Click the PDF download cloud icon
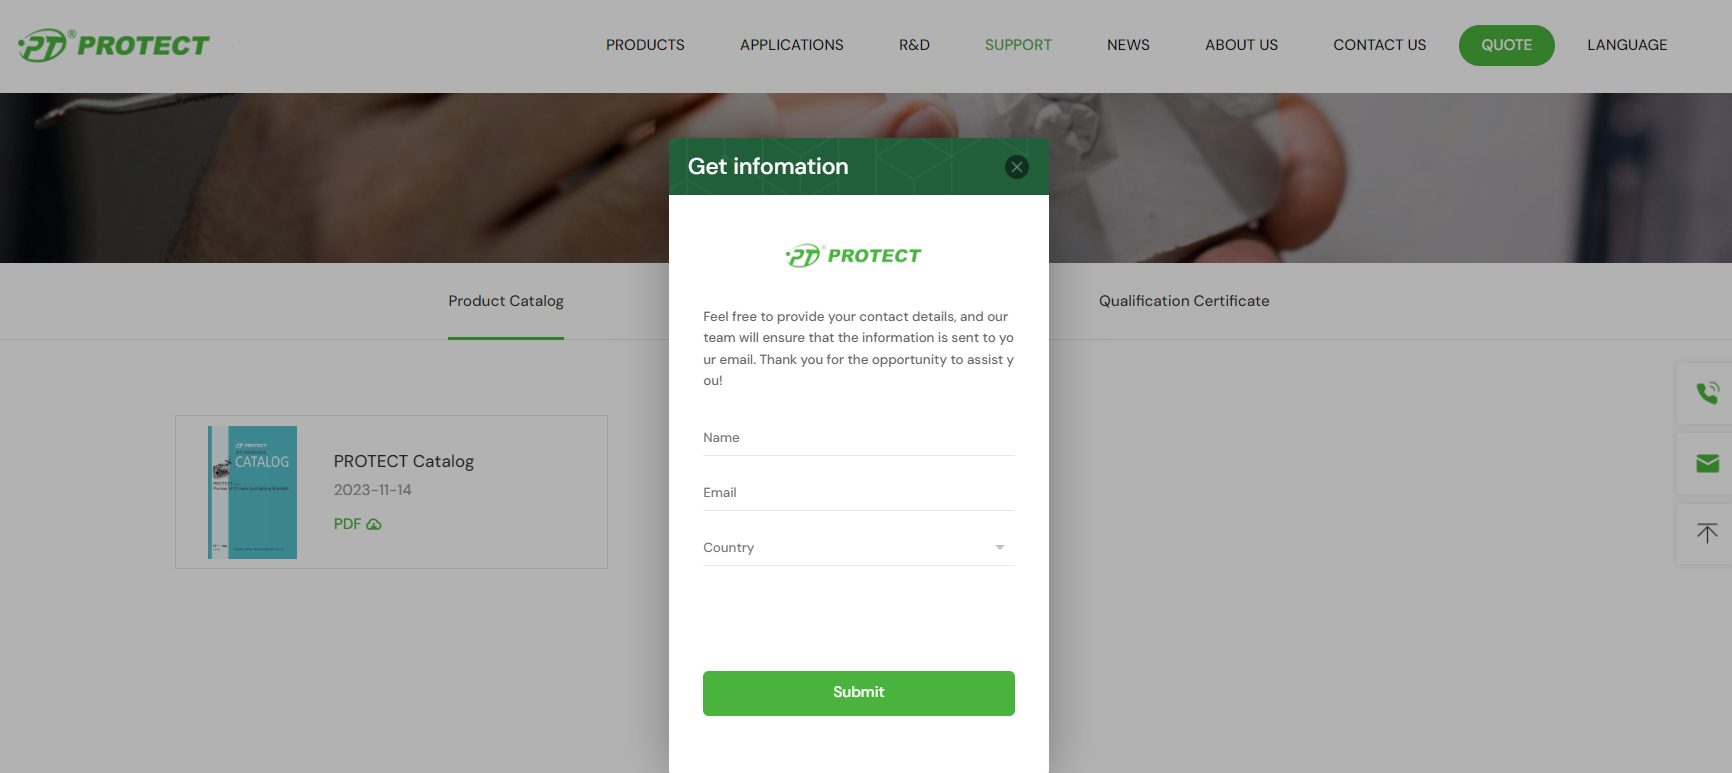1732x773 pixels. (x=374, y=524)
